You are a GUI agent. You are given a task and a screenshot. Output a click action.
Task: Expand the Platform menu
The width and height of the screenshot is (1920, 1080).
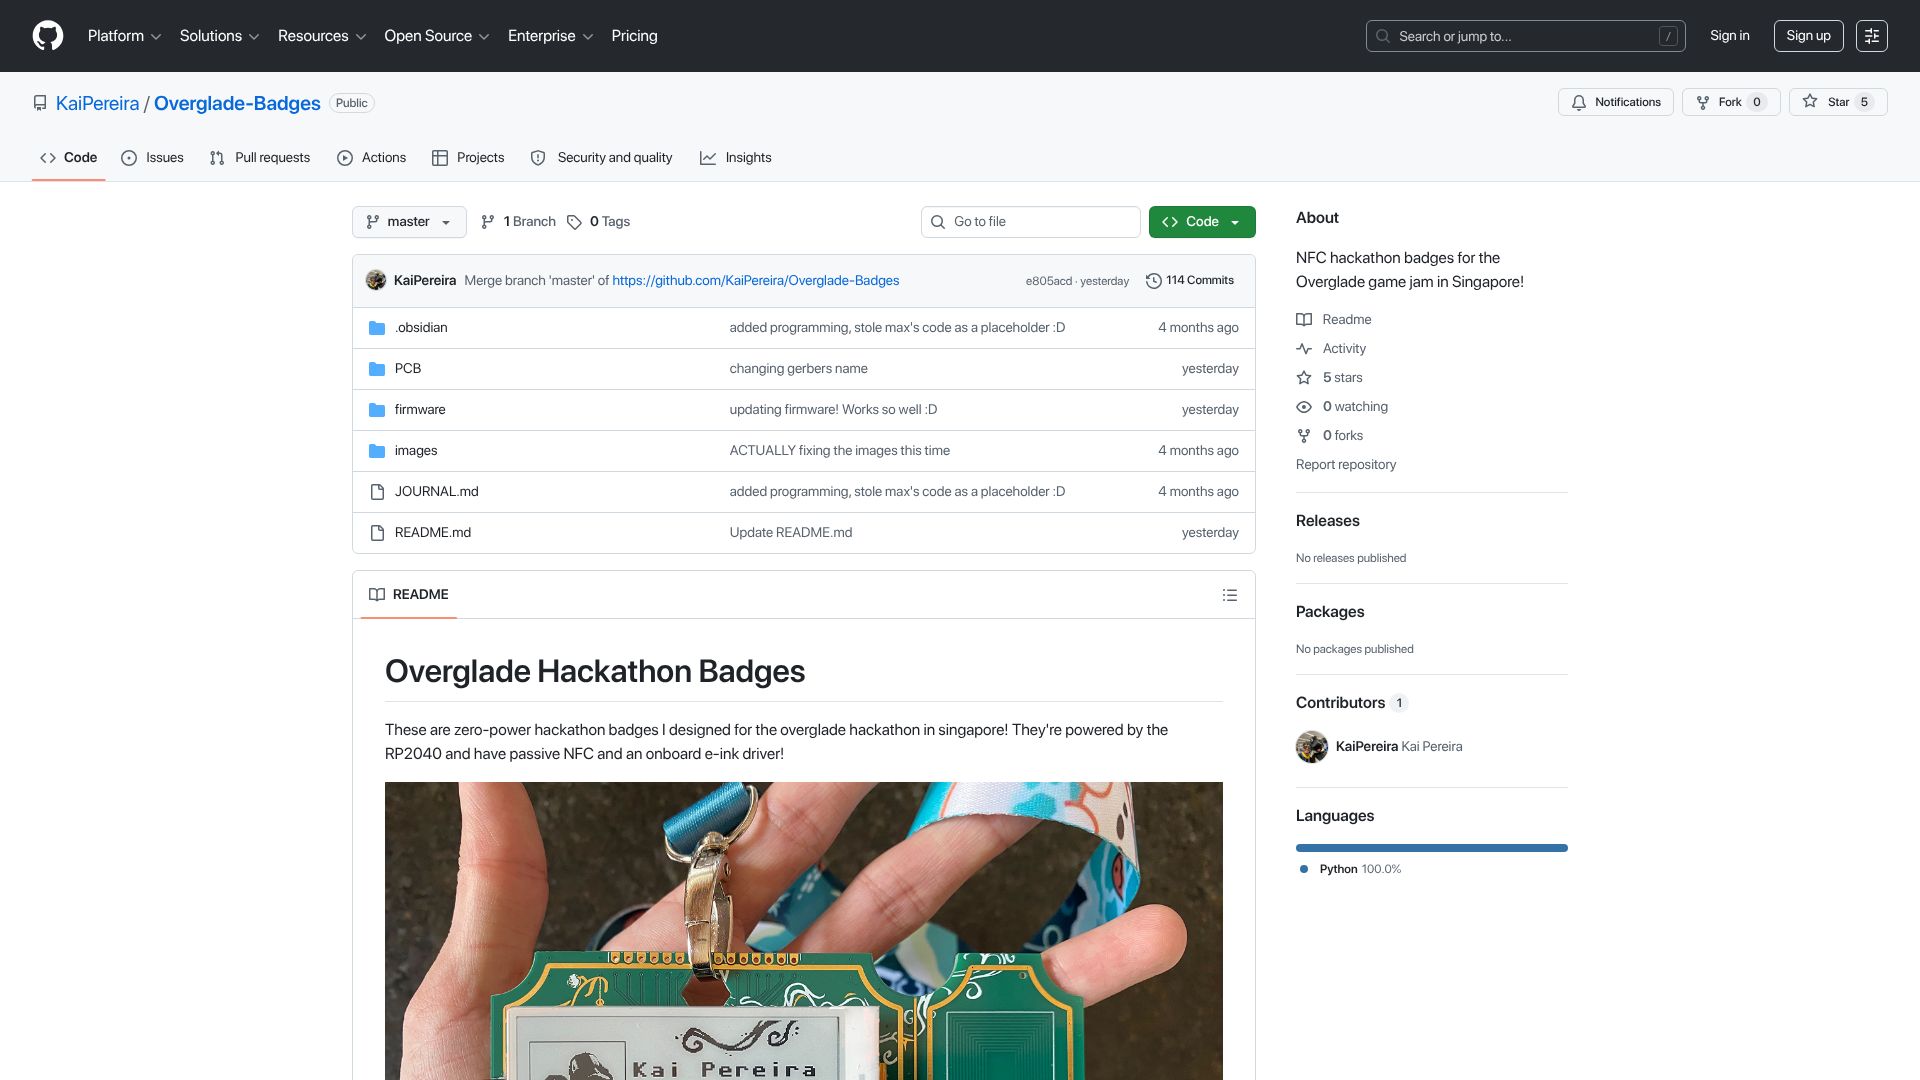tap(124, 36)
